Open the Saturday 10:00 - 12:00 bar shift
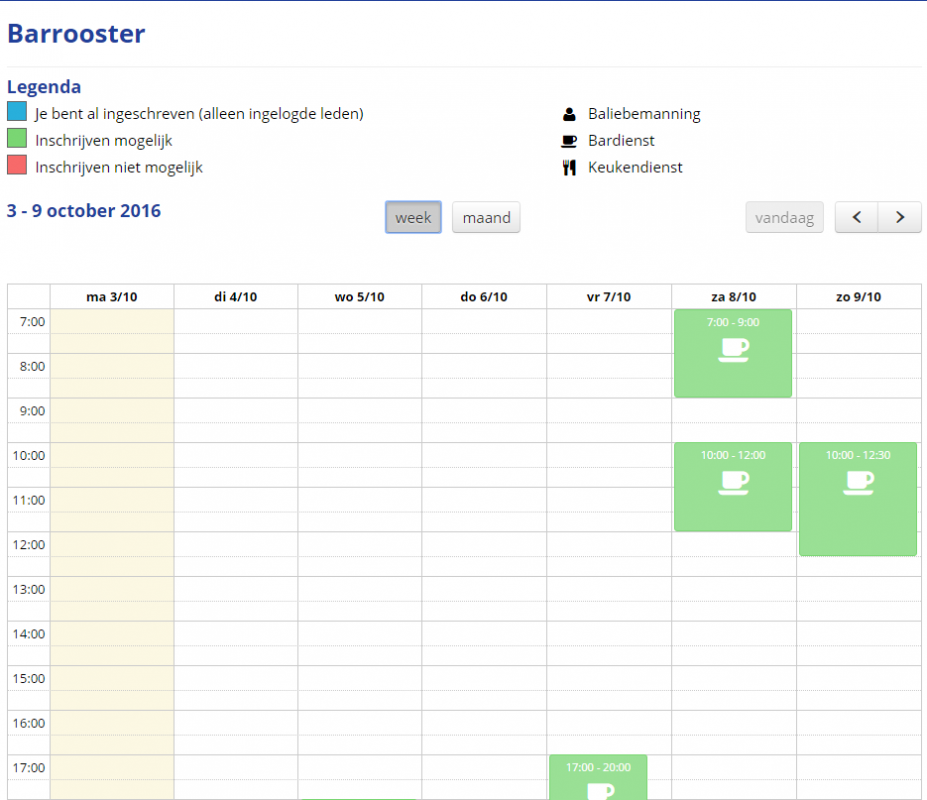The width and height of the screenshot is (927, 800). click(733, 487)
